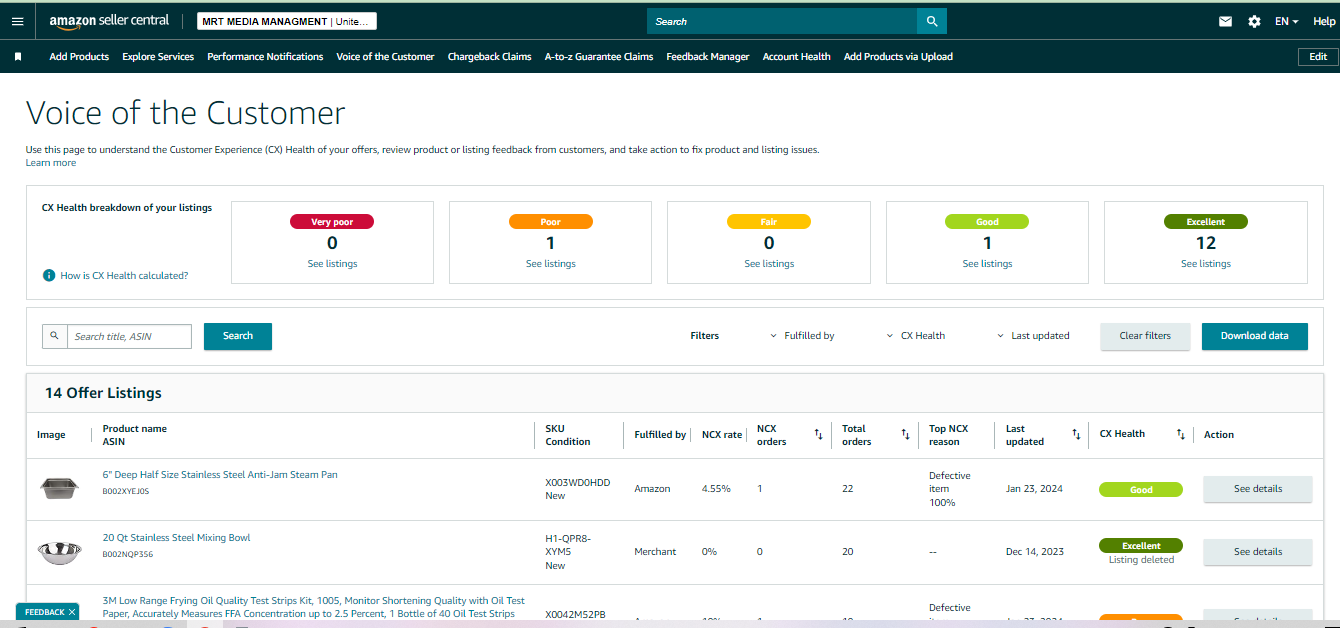
Task: Click the Excellent dark green badge
Action: (x=1206, y=222)
